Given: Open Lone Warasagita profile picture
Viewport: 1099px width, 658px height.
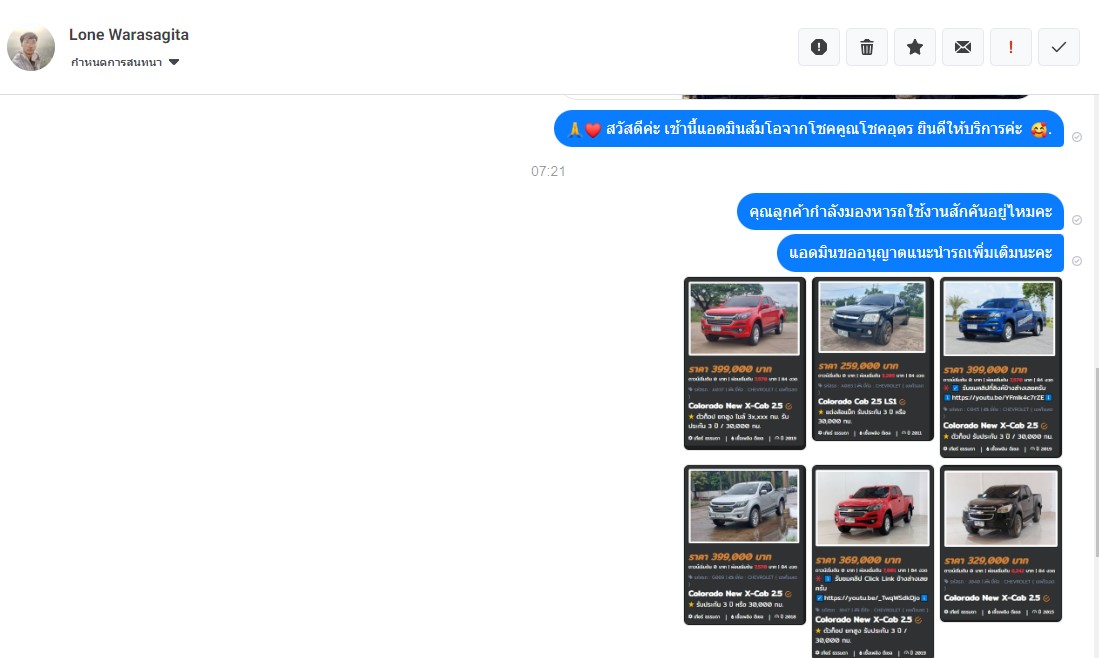Looking at the screenshot, I should tap(31, 47).
